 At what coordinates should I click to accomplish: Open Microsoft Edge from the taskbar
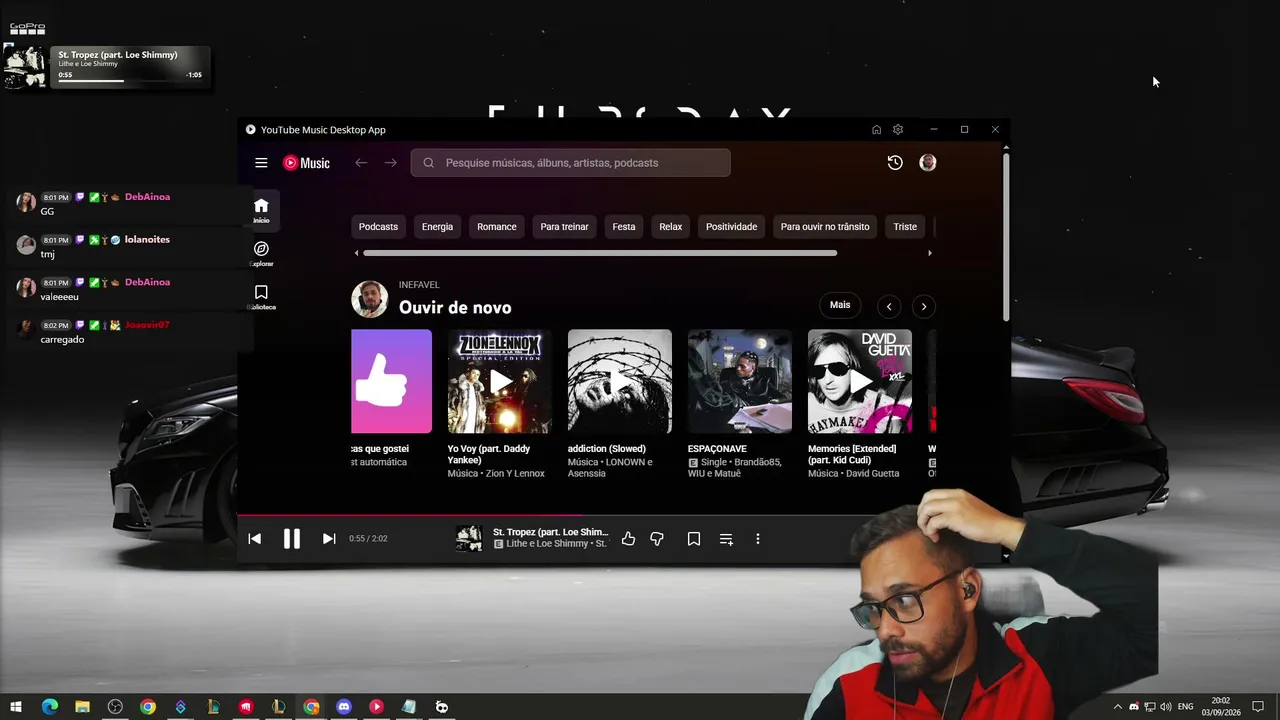click(49, 707)
